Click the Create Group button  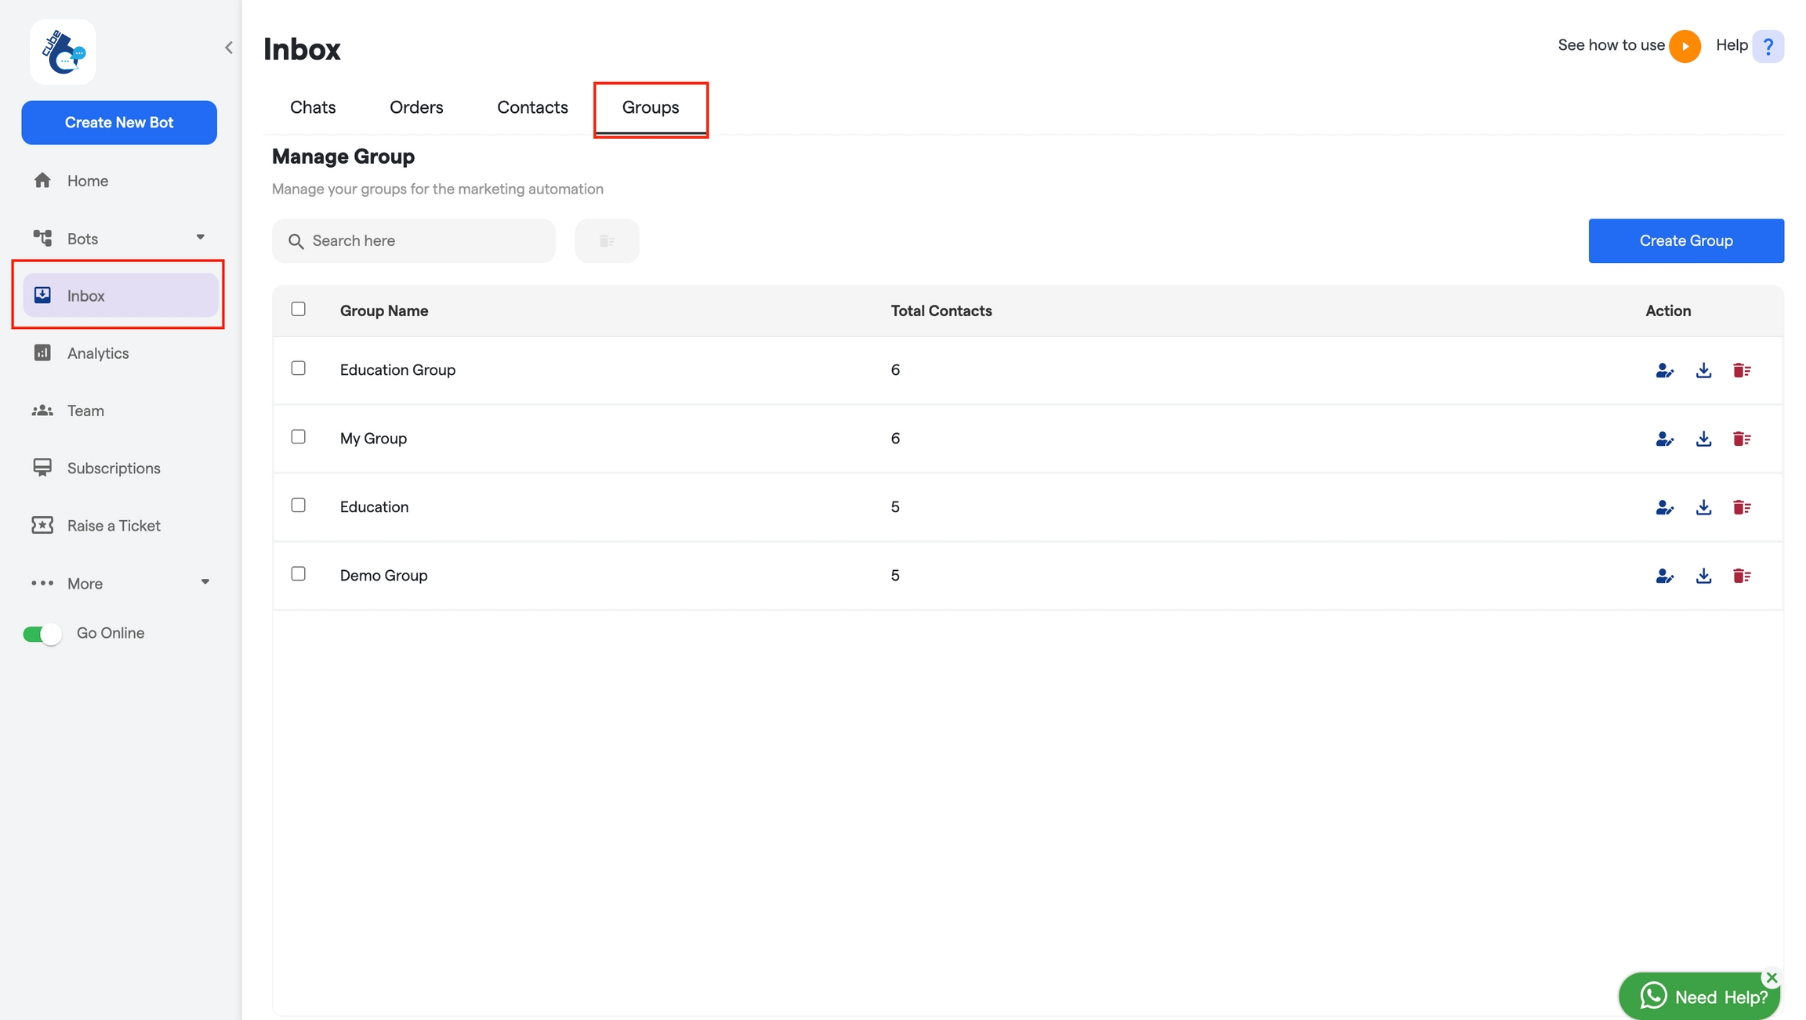pyautogui.click(x=1686, y=241)
